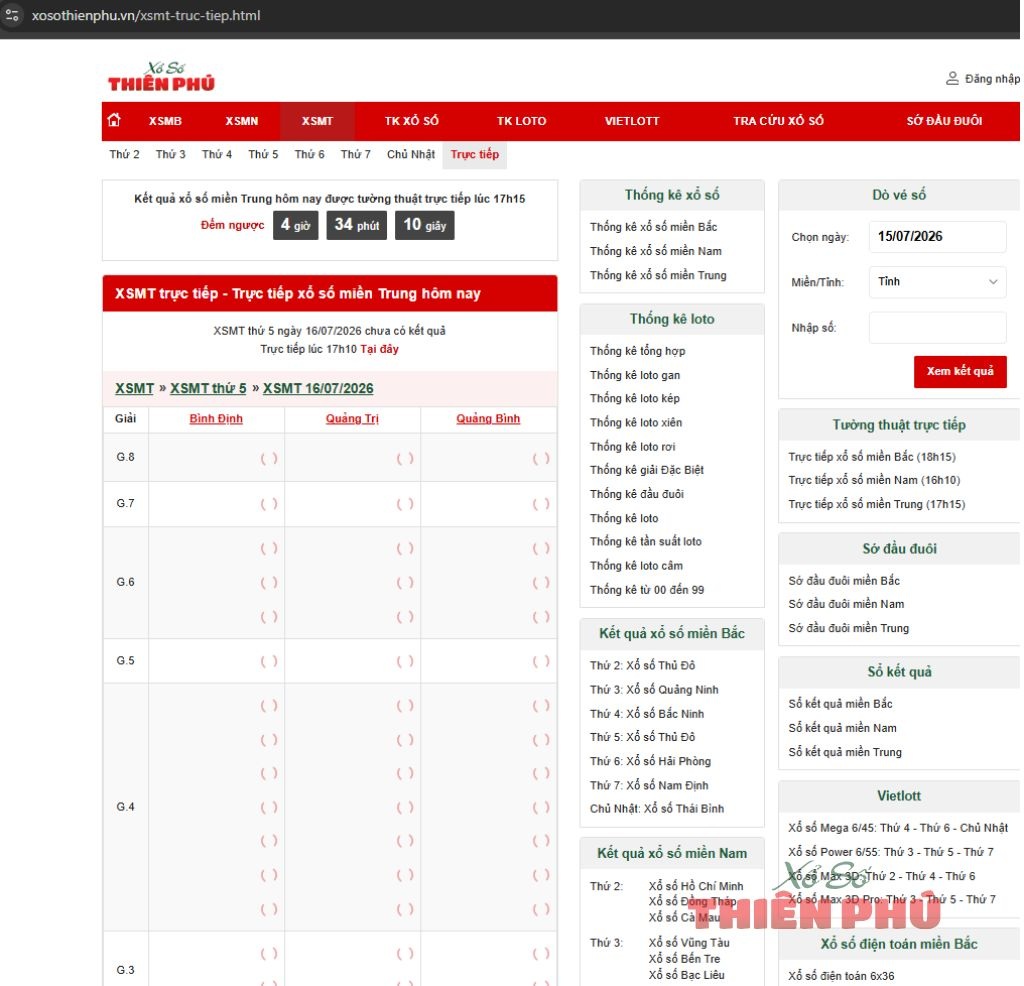1024x986 pixels.
Task: Click the XSMT breadcrumb link
Action: [x=135, y=388]
